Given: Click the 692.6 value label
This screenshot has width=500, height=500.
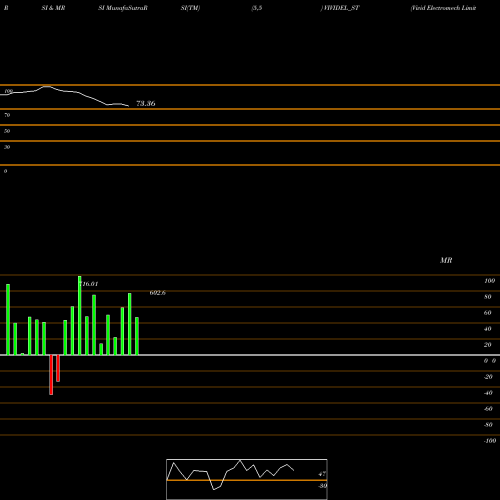Looking at the screenshot, I should 158,293.
